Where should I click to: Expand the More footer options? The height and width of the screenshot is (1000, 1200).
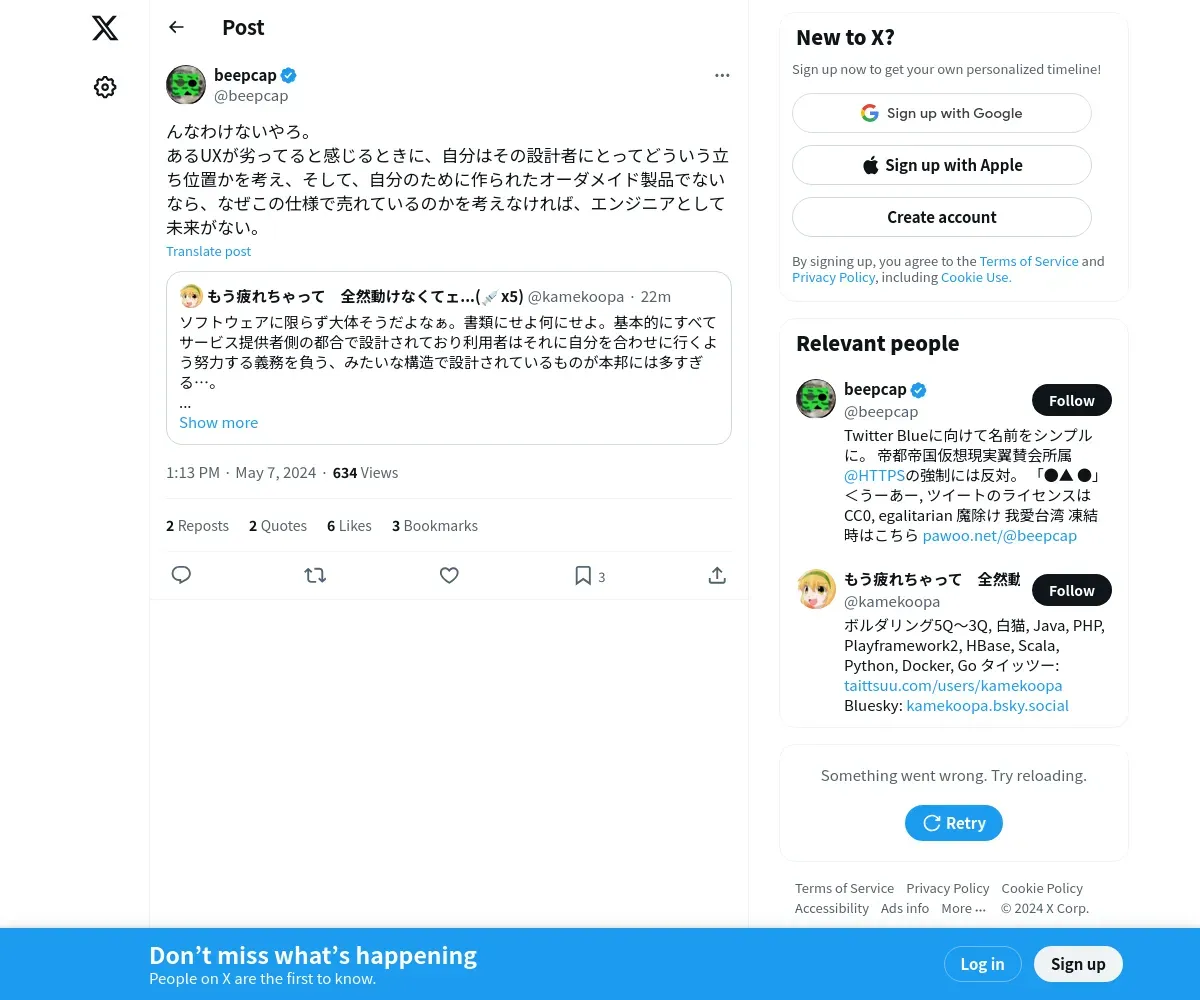point(963,908)
